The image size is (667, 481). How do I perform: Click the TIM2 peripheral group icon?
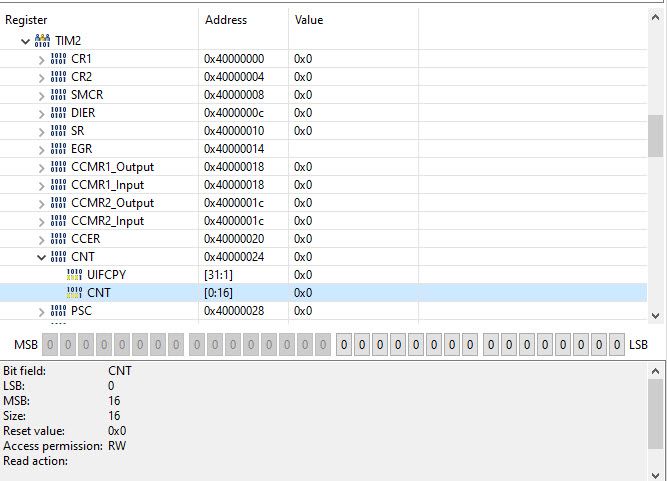(x=42, y=41)
